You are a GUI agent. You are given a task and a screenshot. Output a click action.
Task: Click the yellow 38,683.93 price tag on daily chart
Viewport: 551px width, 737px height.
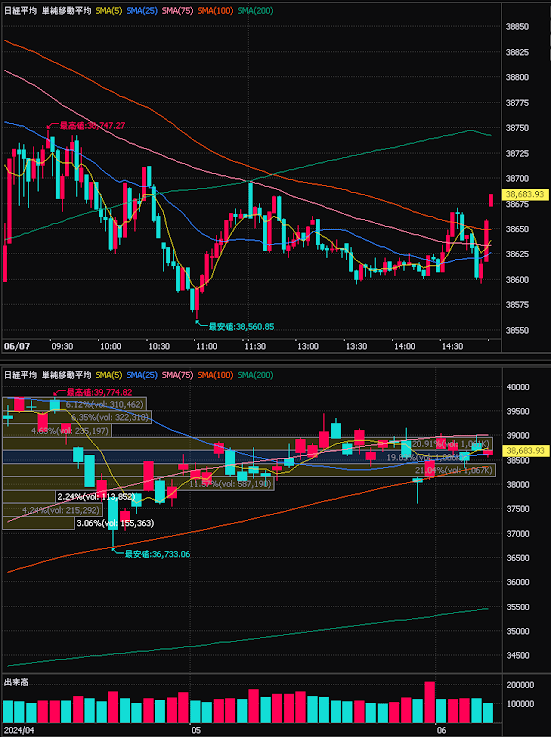pos(525,450)
